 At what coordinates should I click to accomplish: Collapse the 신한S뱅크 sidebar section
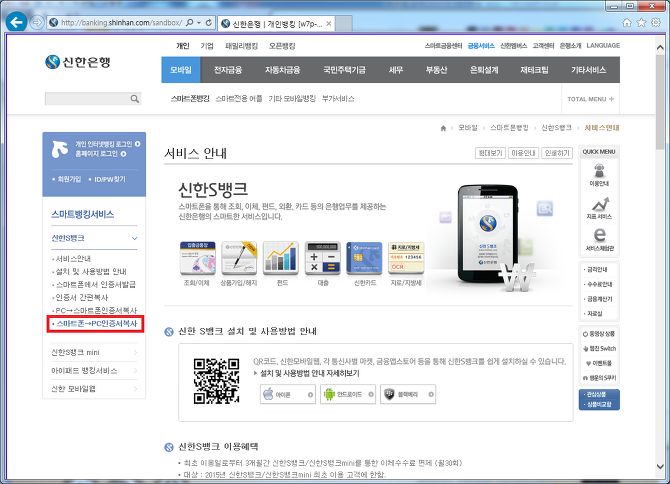(x=134, y=238)
